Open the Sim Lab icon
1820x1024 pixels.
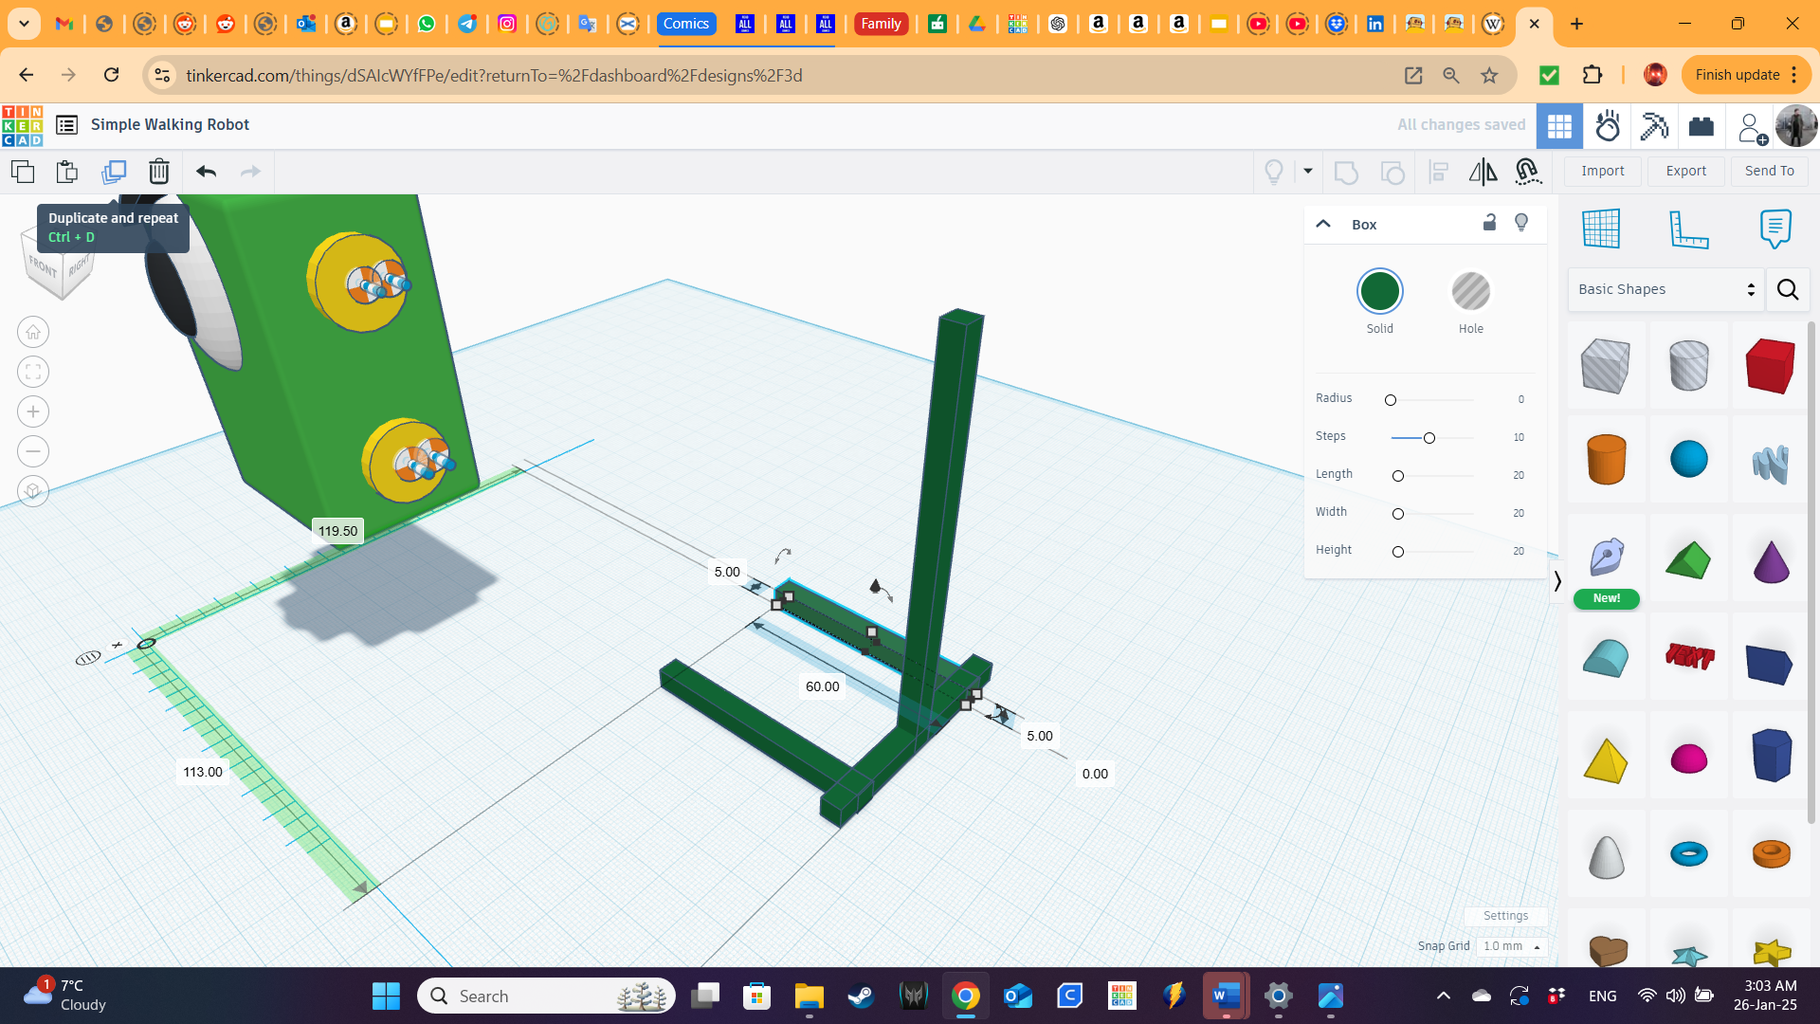[x=1608, y=126]
